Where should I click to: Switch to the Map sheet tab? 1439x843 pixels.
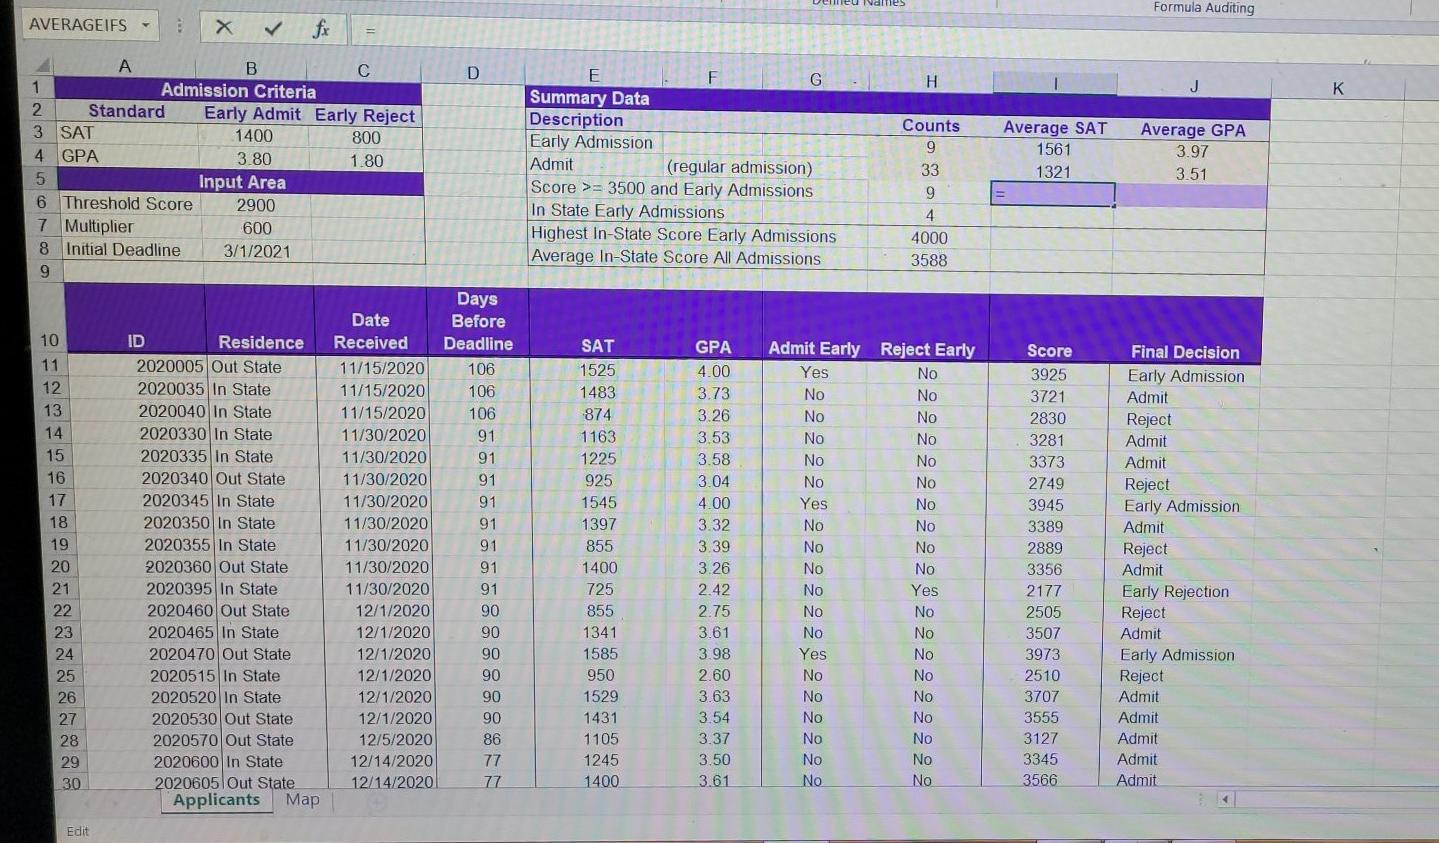(302, 799)
